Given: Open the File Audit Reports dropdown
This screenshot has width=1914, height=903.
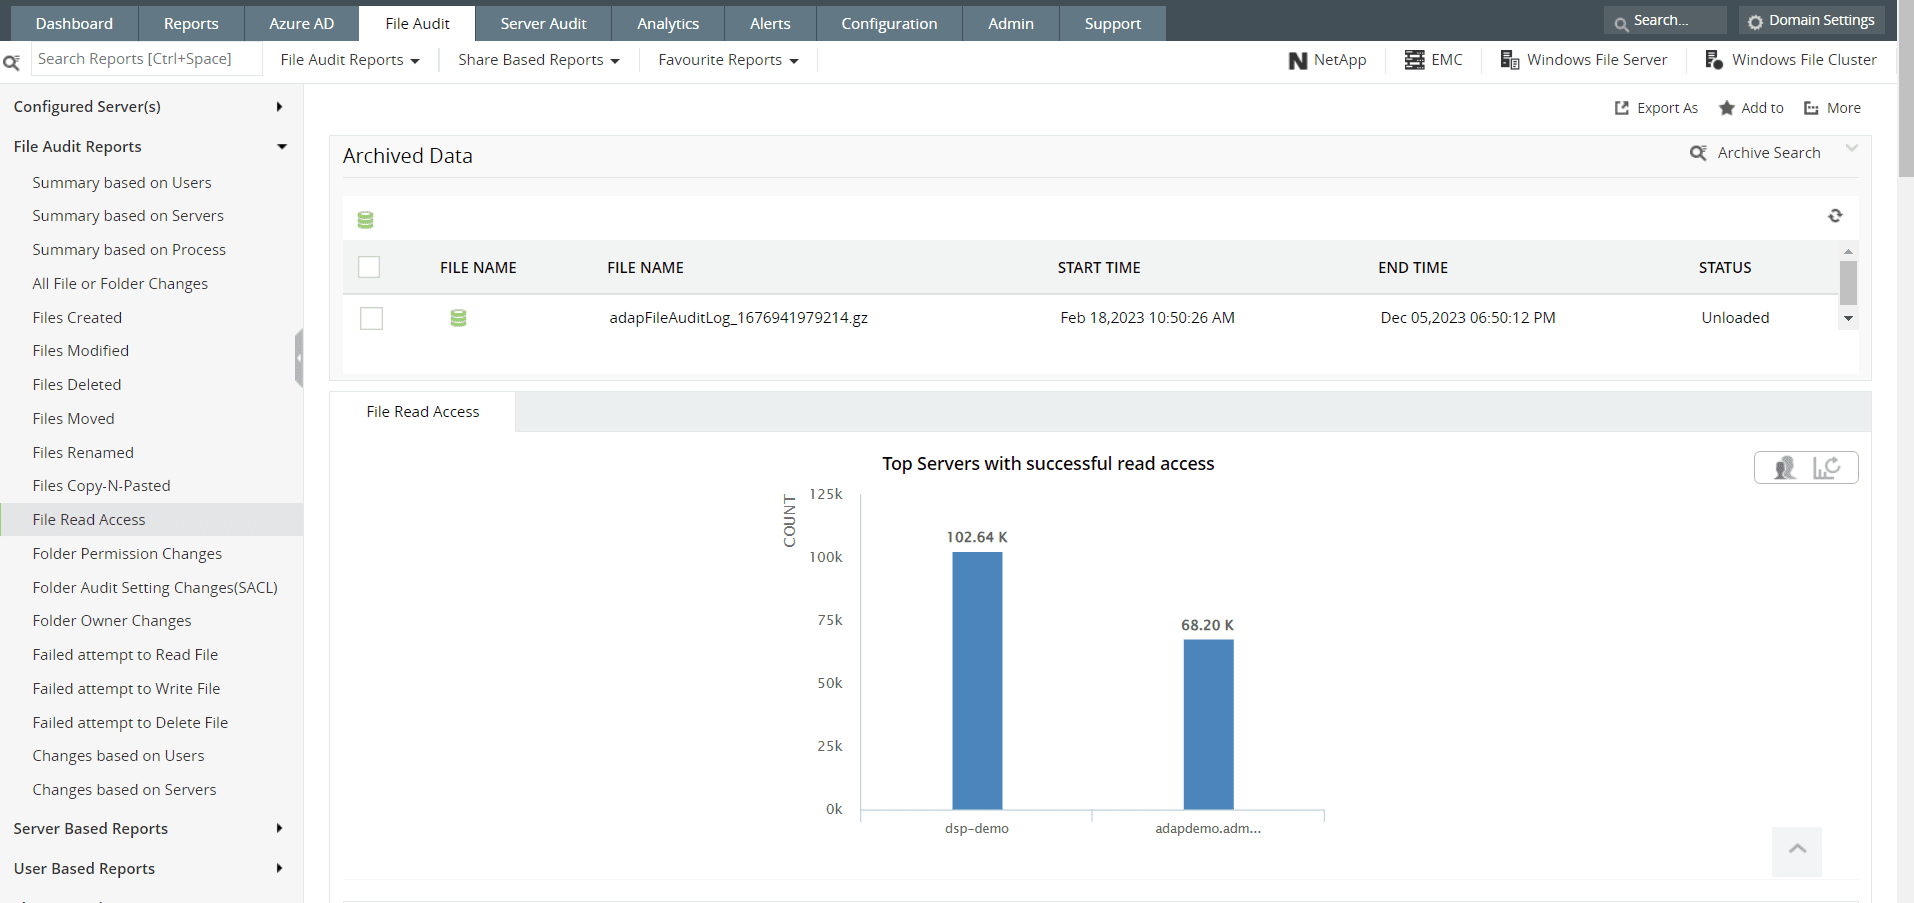Looking at the screenshot, I should 349,60.
